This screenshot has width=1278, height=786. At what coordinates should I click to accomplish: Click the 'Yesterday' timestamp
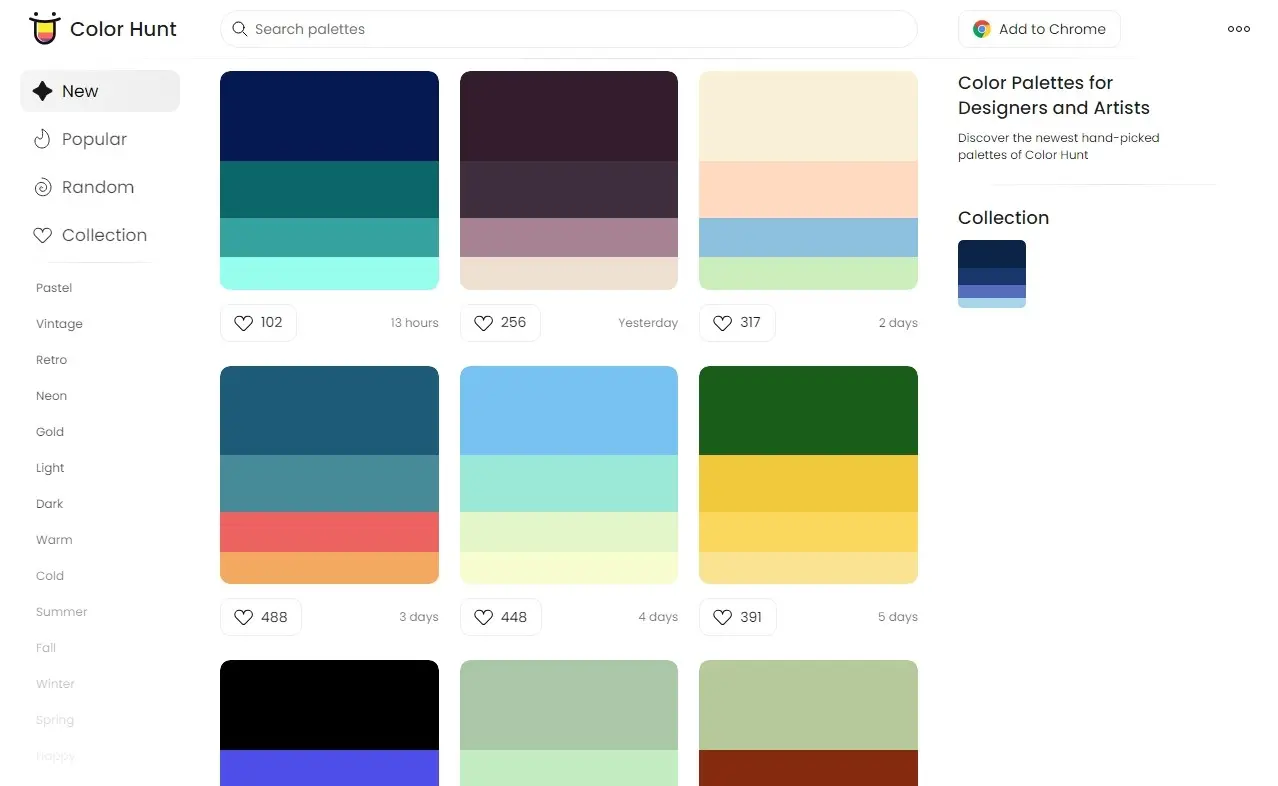[648, 323]
